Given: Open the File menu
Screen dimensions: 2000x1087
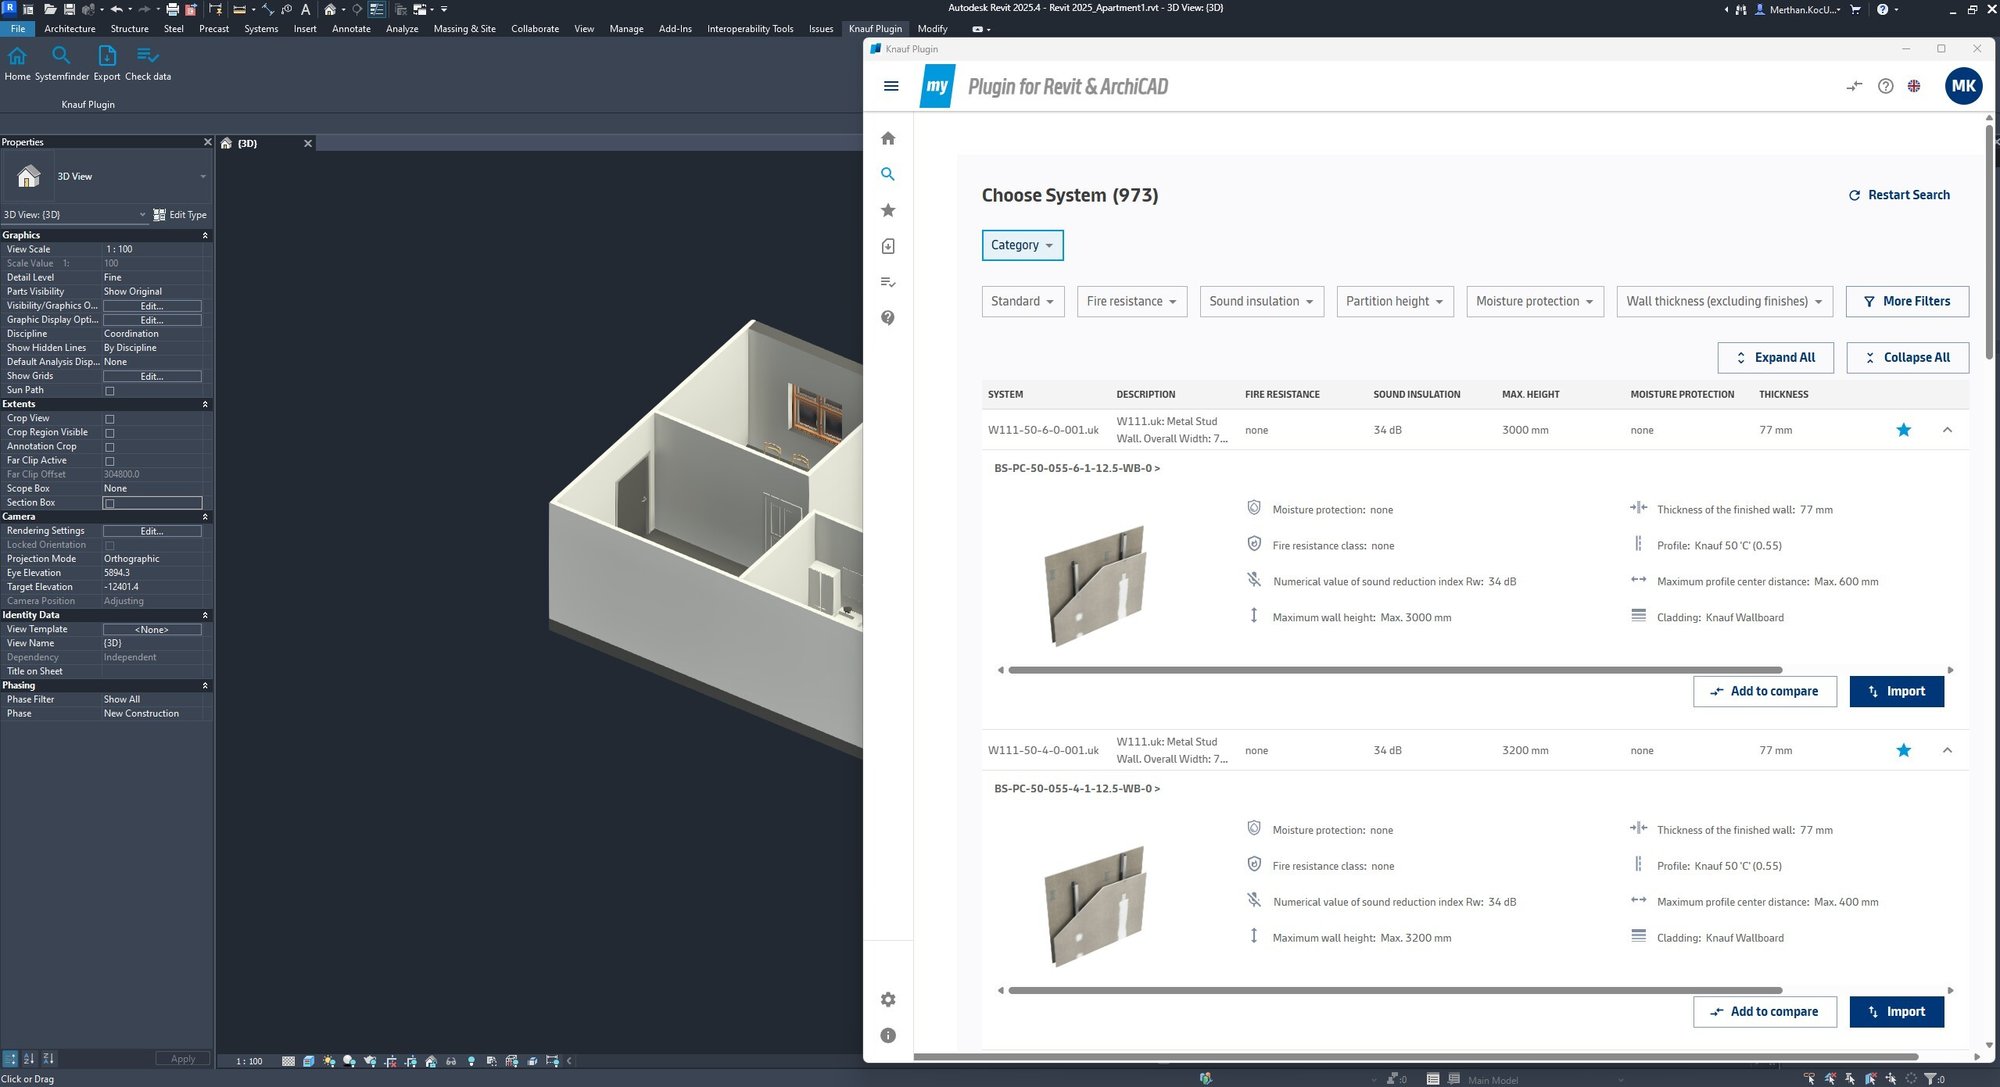Looking at the screenshot, I should point(18,29).
